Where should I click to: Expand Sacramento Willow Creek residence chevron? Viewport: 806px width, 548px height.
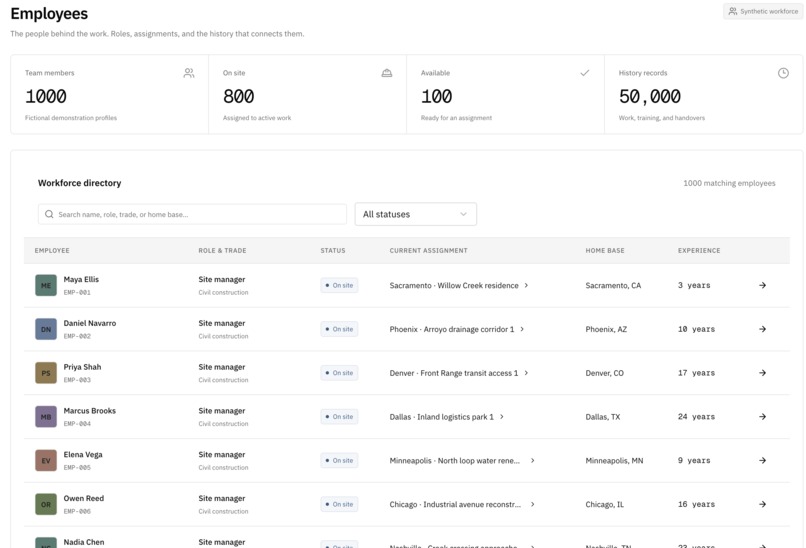coord(526,285)
